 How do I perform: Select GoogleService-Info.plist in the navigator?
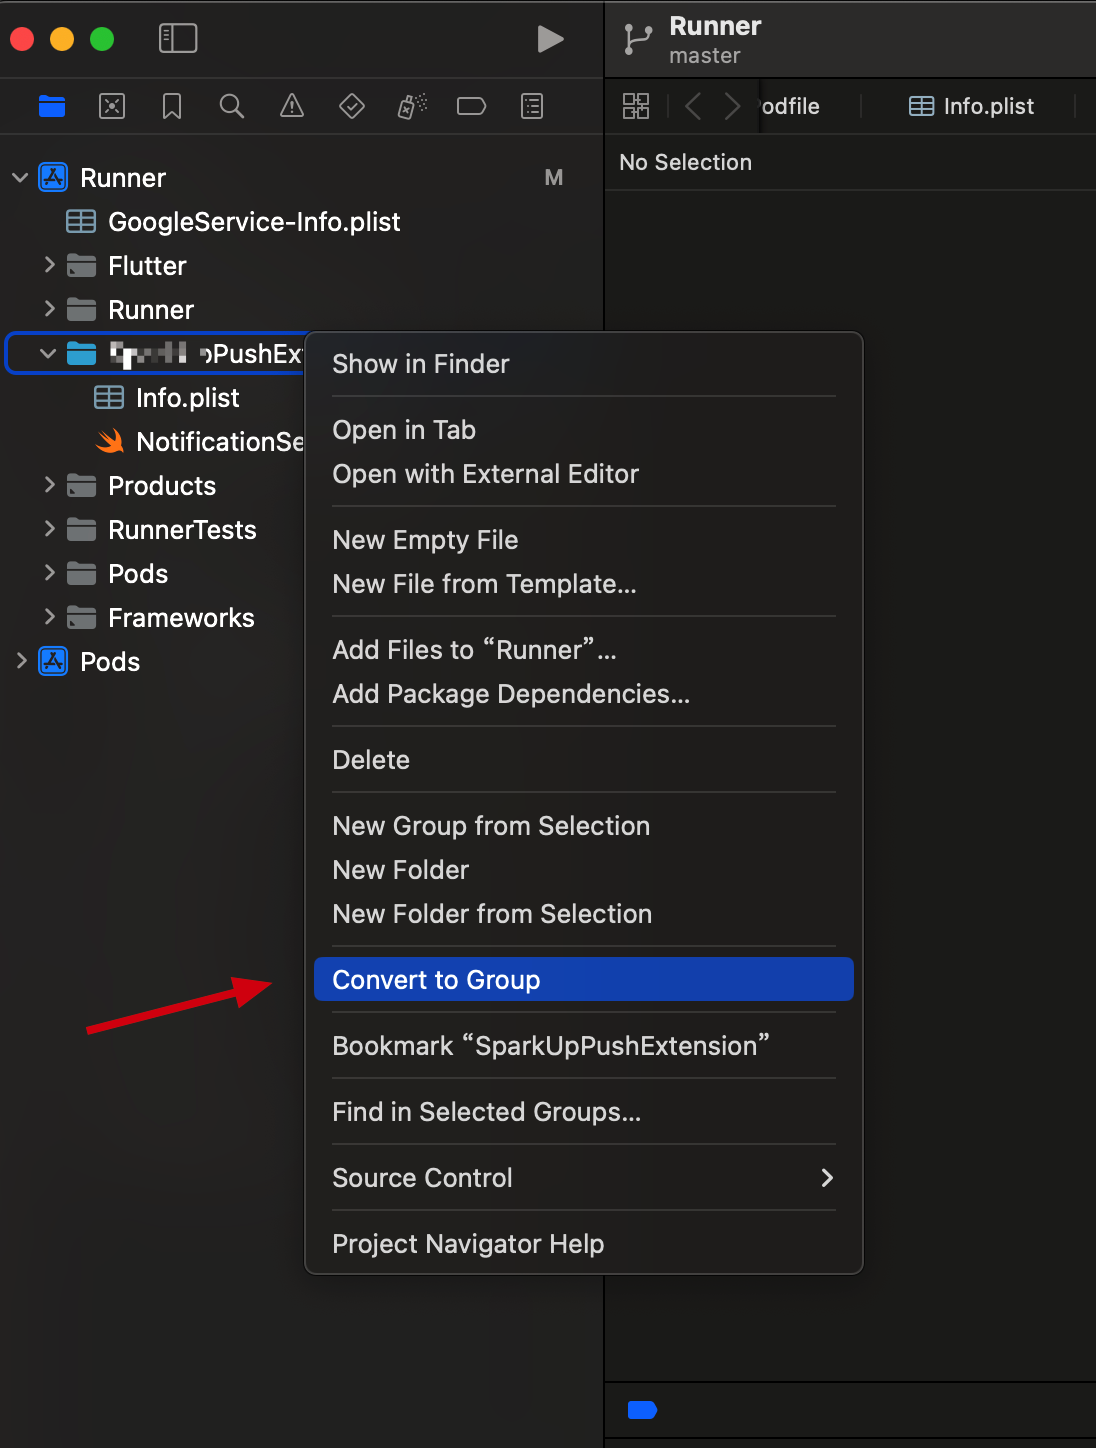coord(254,222)
